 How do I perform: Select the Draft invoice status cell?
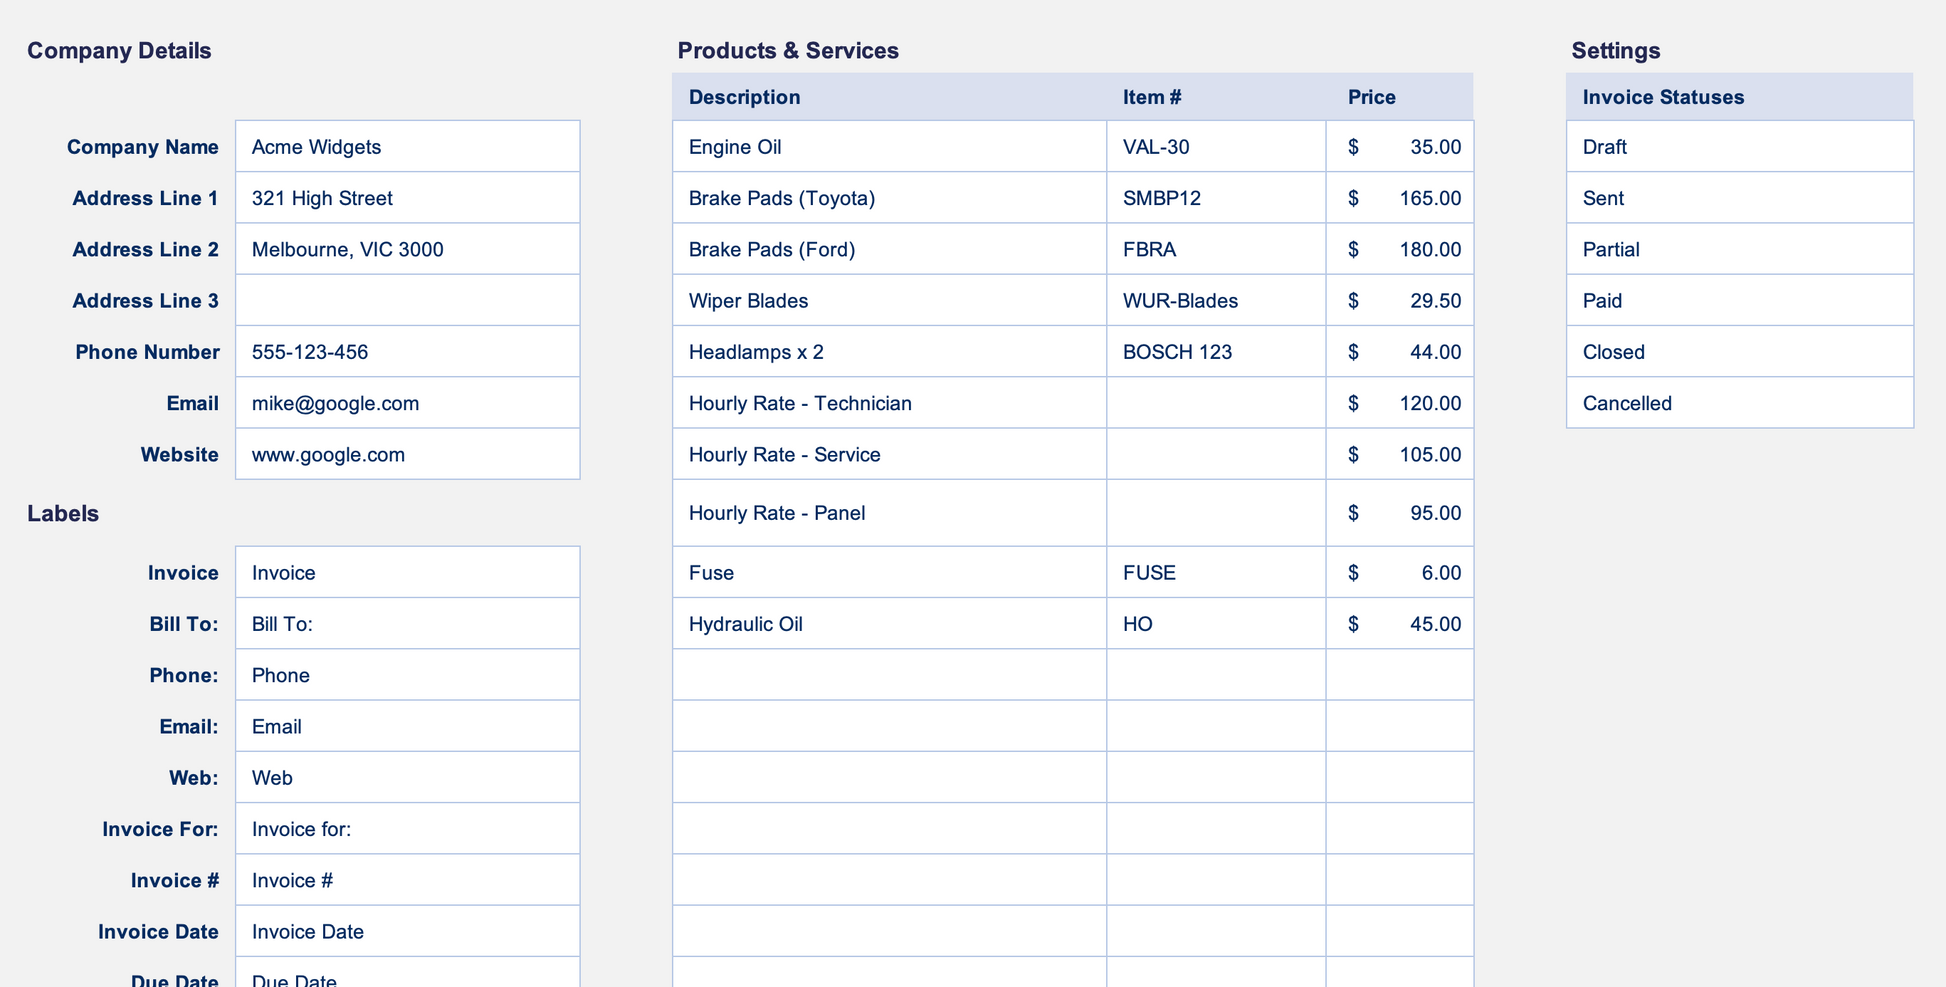tap(1739, 147)
